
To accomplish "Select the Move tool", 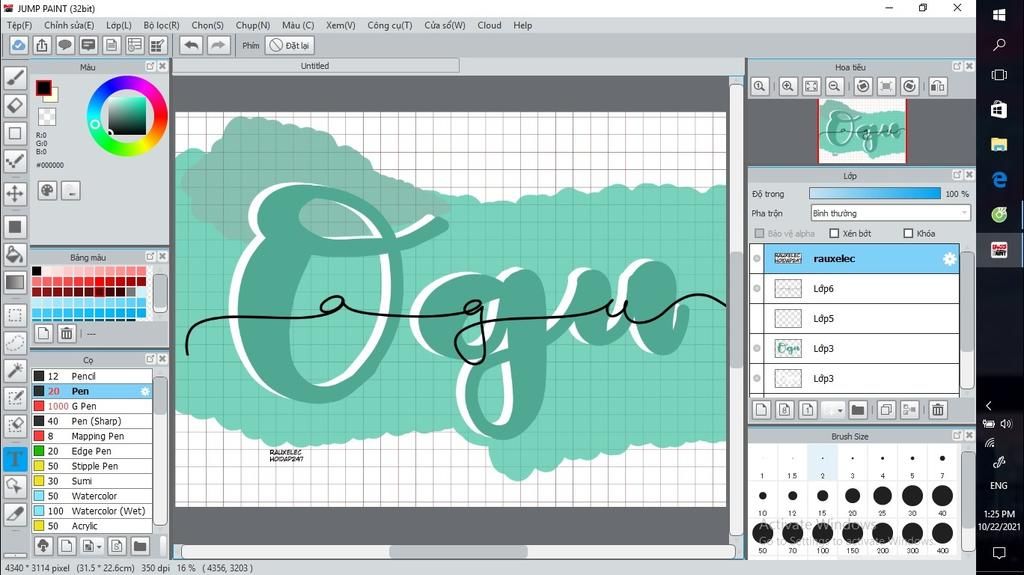I will pyautogui.click(x=15, y=193).
